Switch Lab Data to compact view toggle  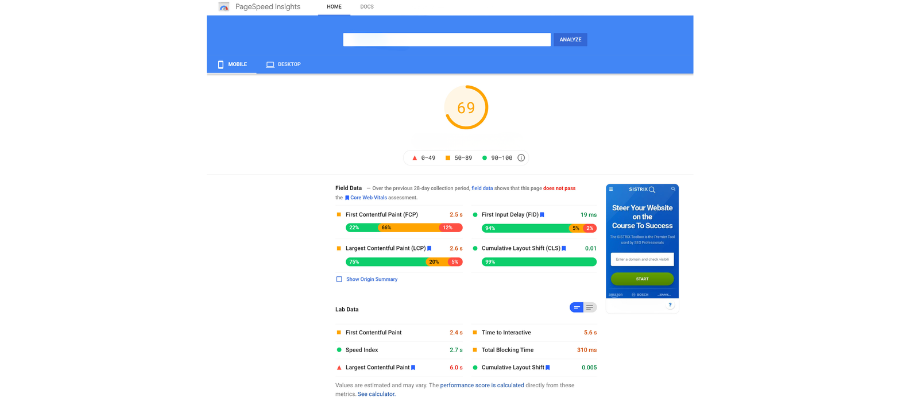pyautogui.click(x=576, y=308)
